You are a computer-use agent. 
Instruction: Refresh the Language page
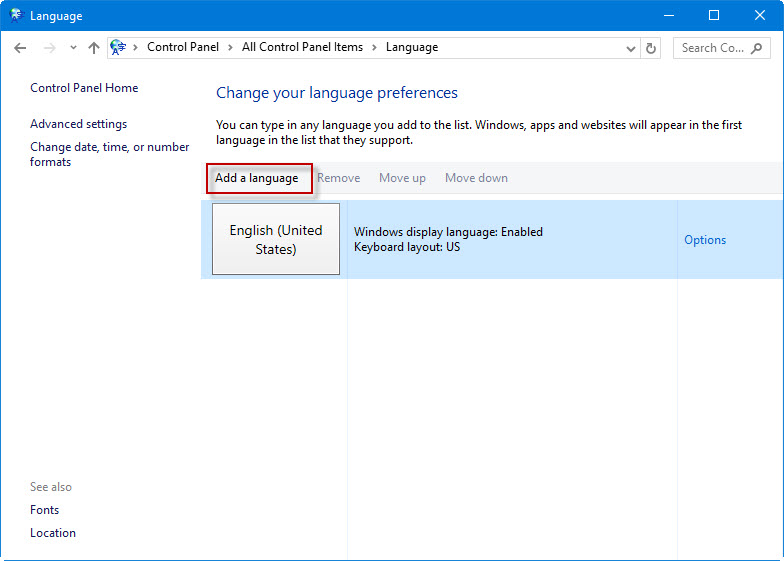click(650, 48)
